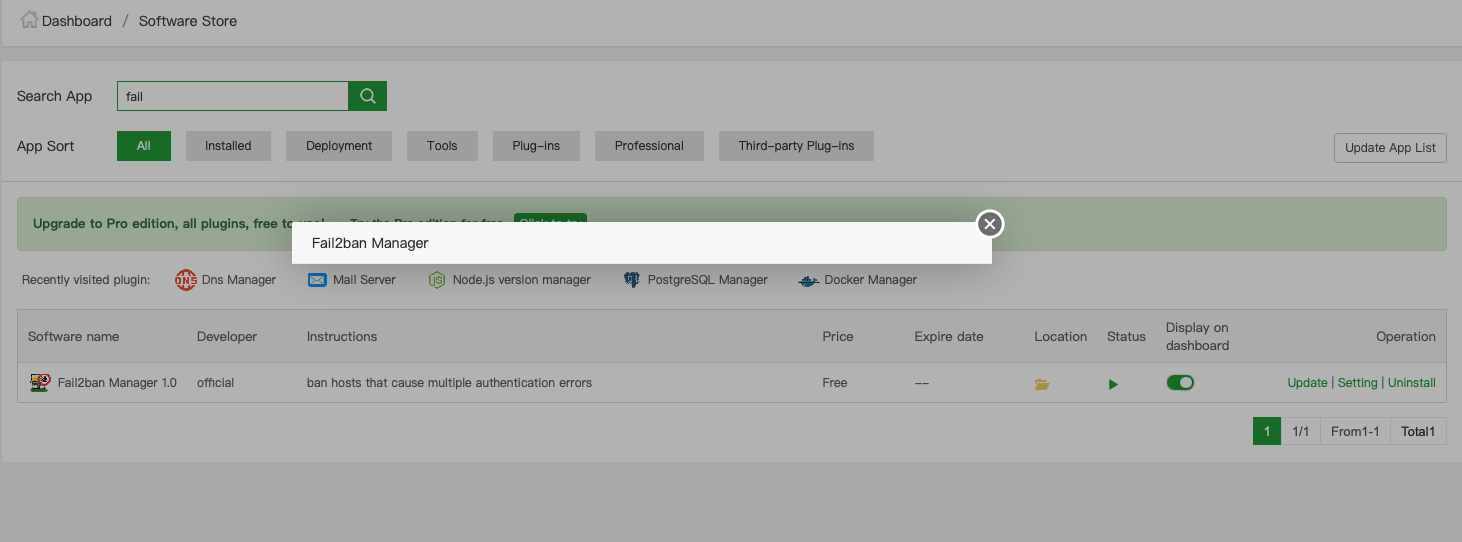This screenshot has width=1462, height=542.
Task: Click the Update App List button
Action: point(1390,147)
